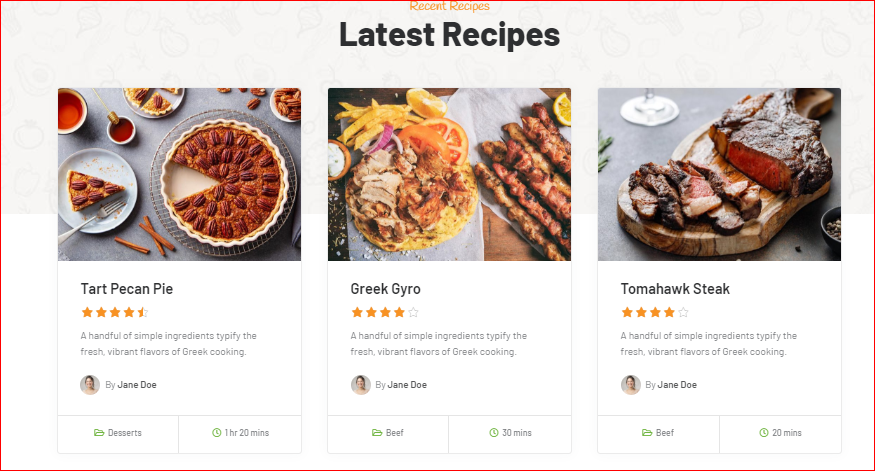Click the clock icon next to 30 mins
Screen dimensions: 875x471
point(494,432)
